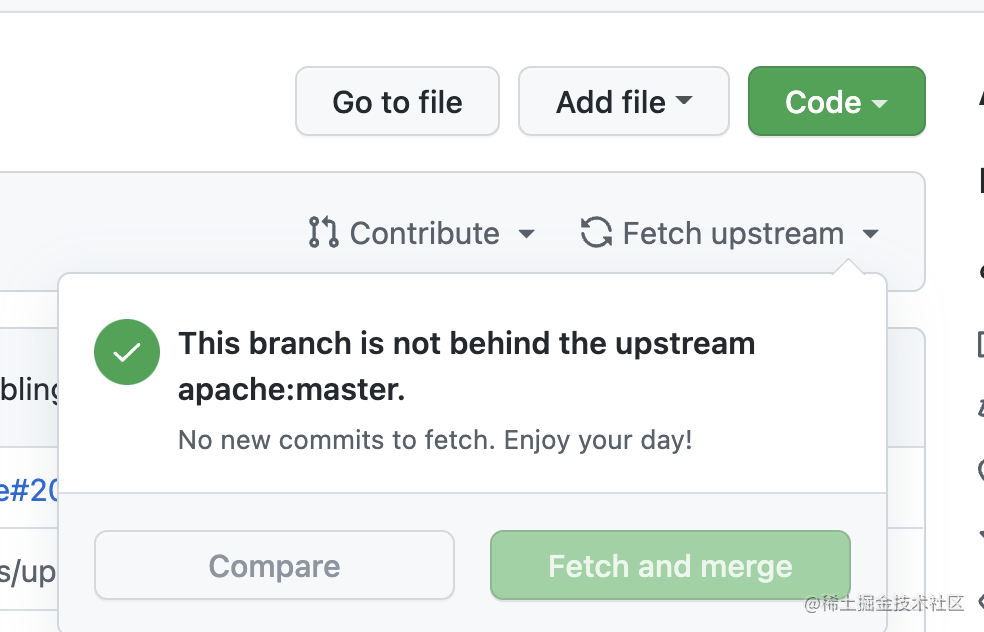This screenshot has width=984, height=632.
Task: Click the Fetch and merge button
Action: point(669,566)
